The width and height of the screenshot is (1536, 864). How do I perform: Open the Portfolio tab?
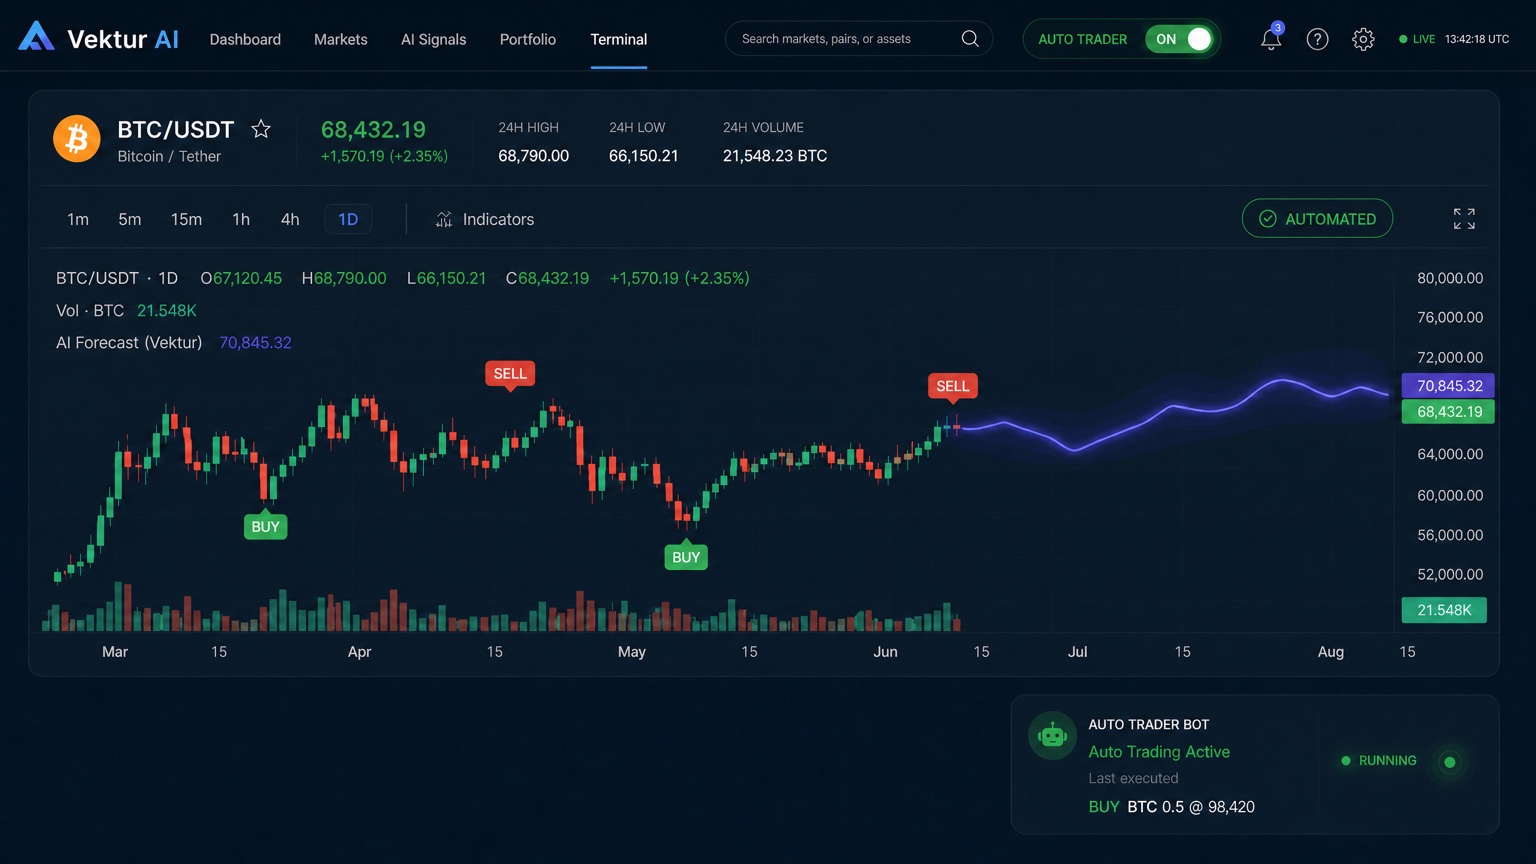(528, 39)
